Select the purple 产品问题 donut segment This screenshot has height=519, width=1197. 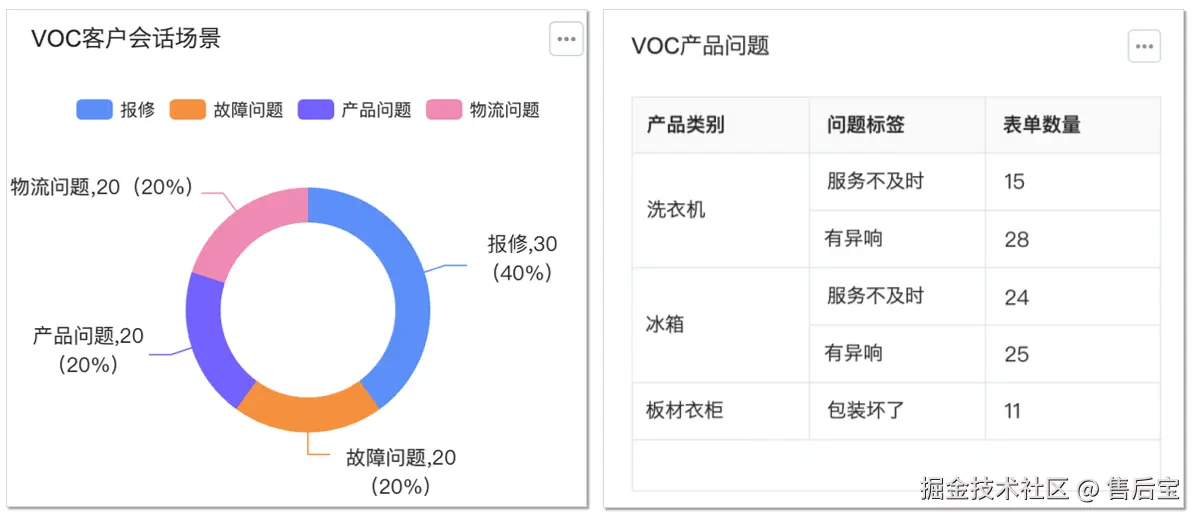pos(207,335)
